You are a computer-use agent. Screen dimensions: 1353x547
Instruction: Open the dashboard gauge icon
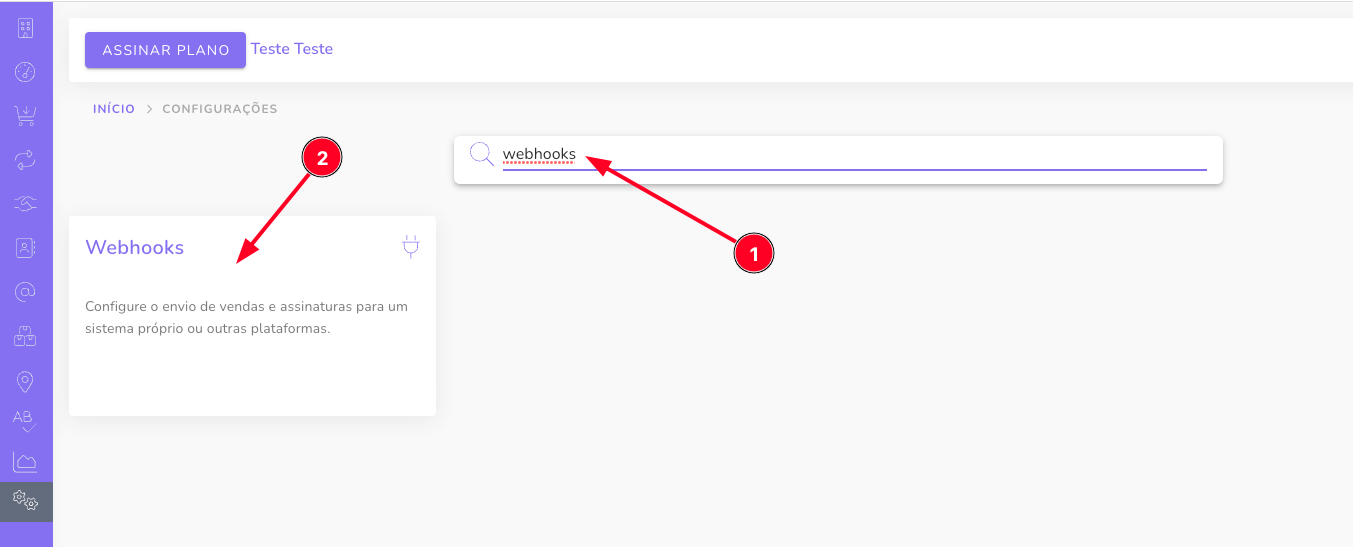click(x=25, y=72)
